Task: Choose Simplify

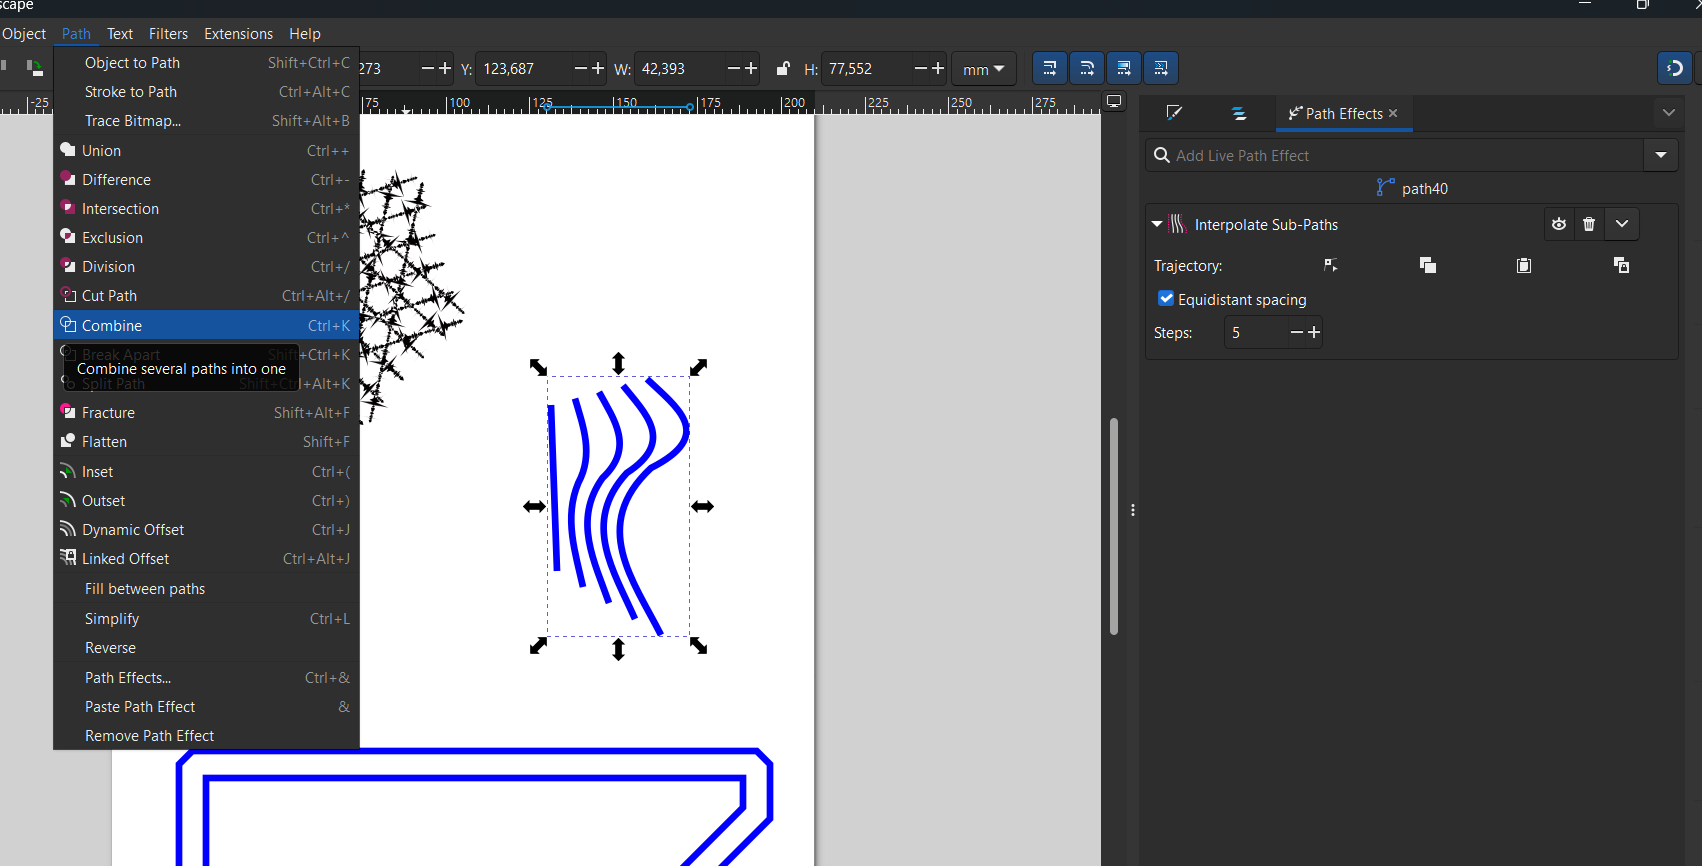Action: (206, 619)
